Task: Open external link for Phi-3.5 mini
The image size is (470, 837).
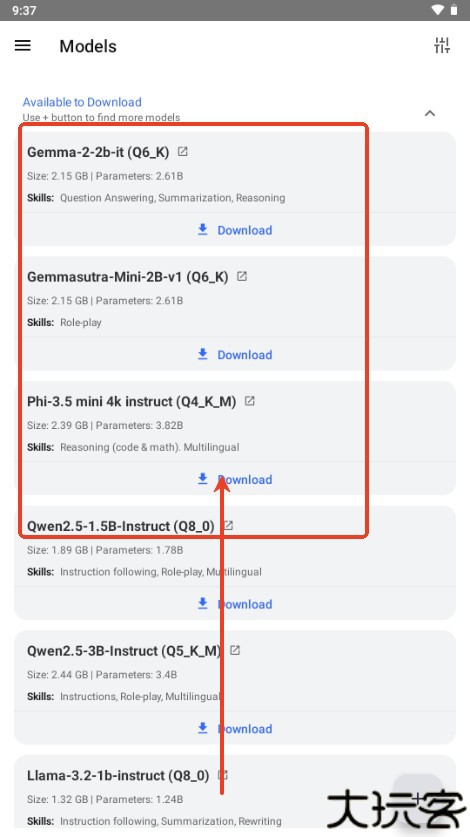Action: 249,401
